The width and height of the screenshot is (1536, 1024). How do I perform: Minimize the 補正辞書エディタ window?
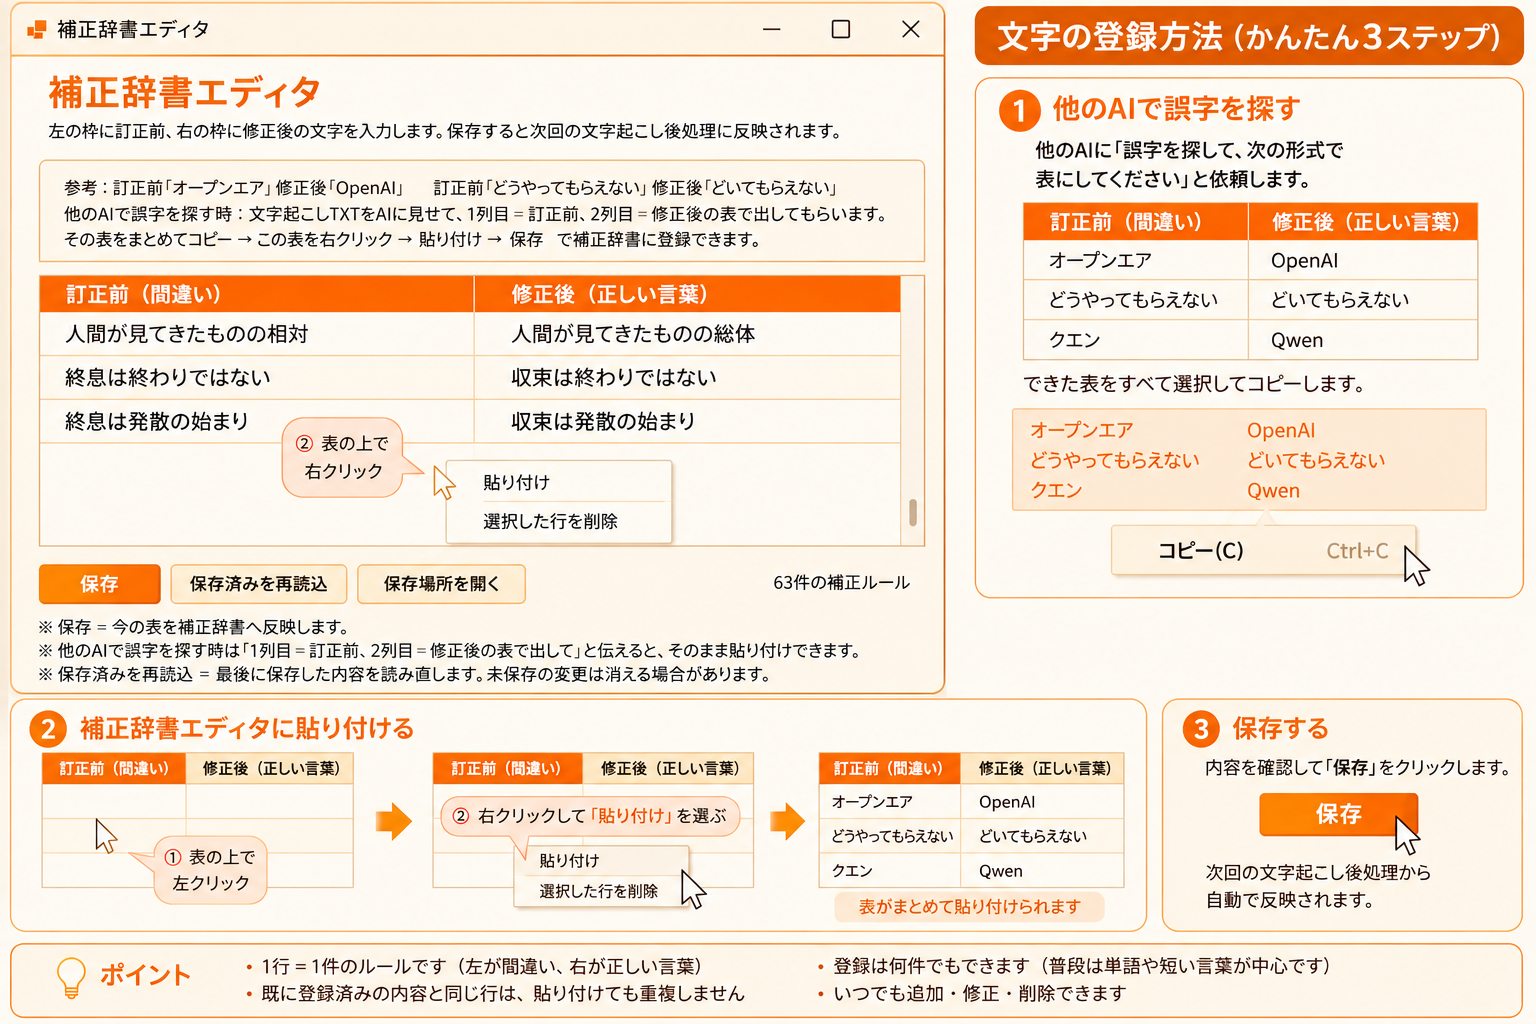(771, 29)
